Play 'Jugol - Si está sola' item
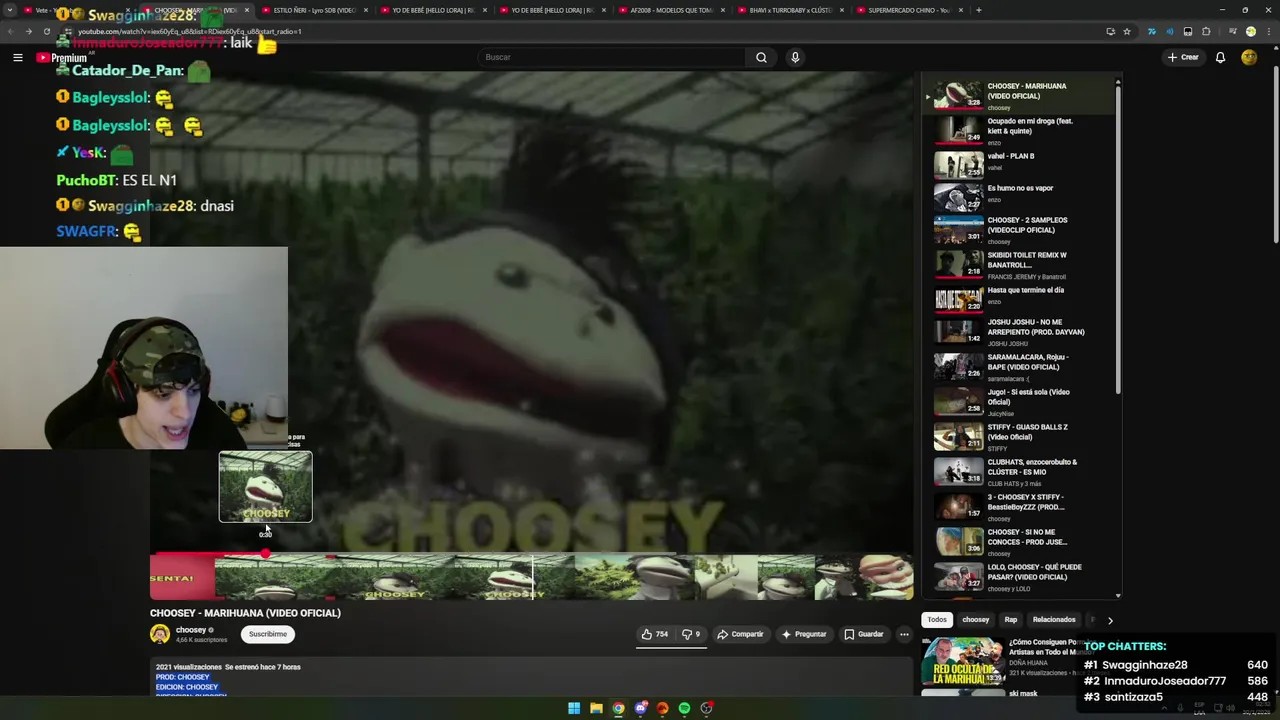 pos(1018,402)
